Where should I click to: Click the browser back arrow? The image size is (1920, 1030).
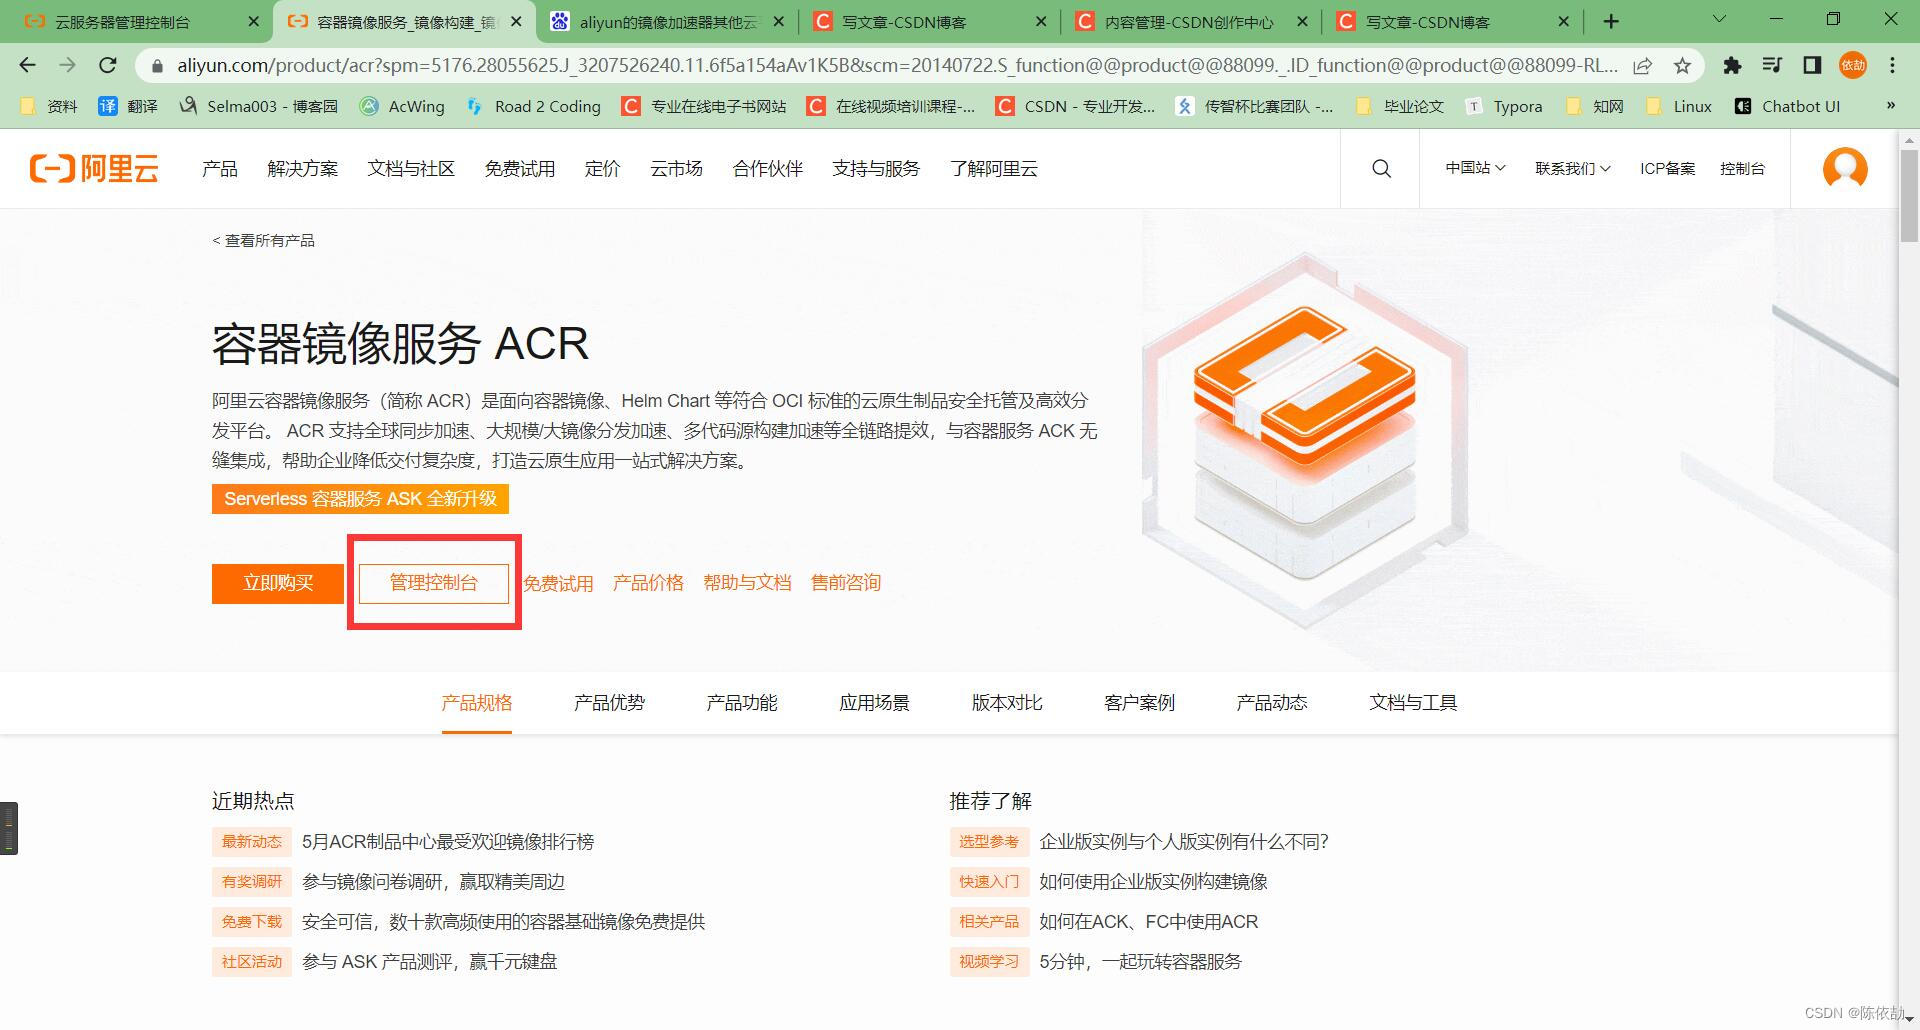pyautogui.click(x=27, y=65)
